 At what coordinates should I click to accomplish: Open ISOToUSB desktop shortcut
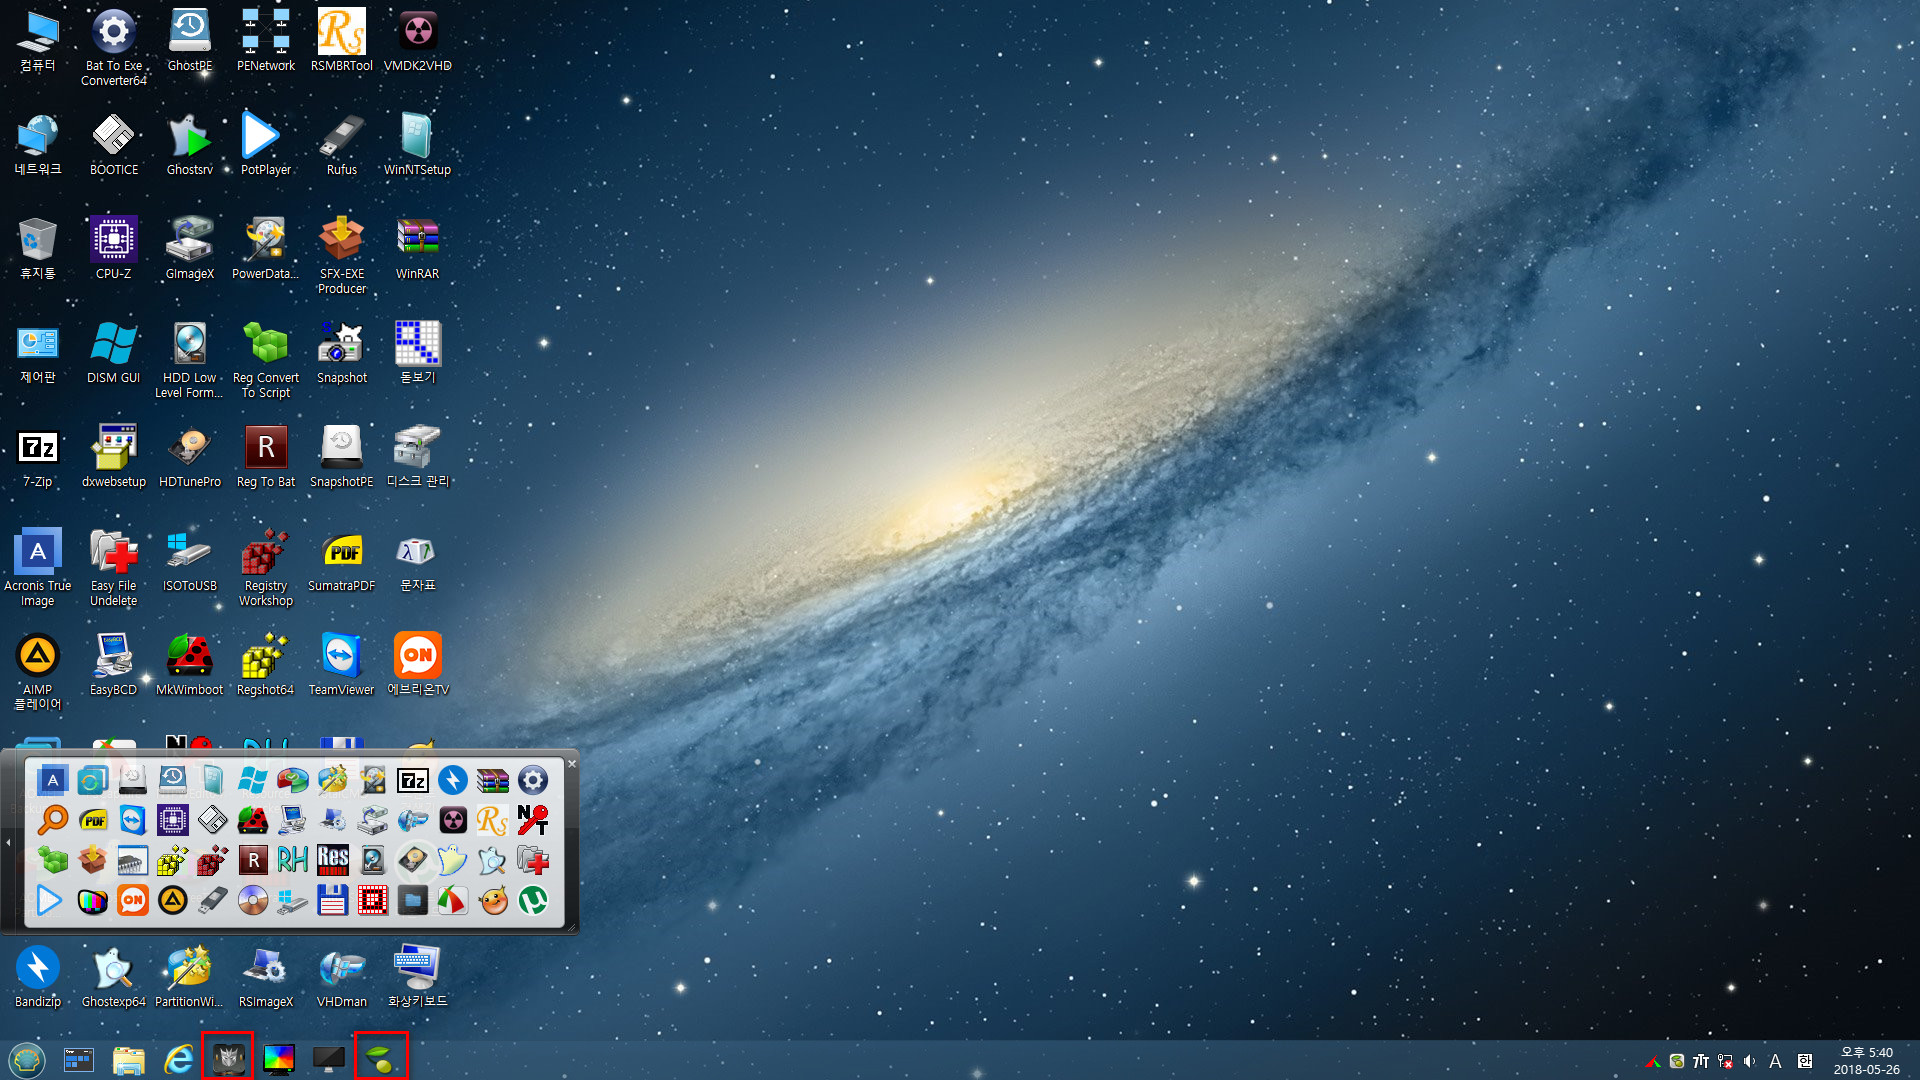click(190, 560)
